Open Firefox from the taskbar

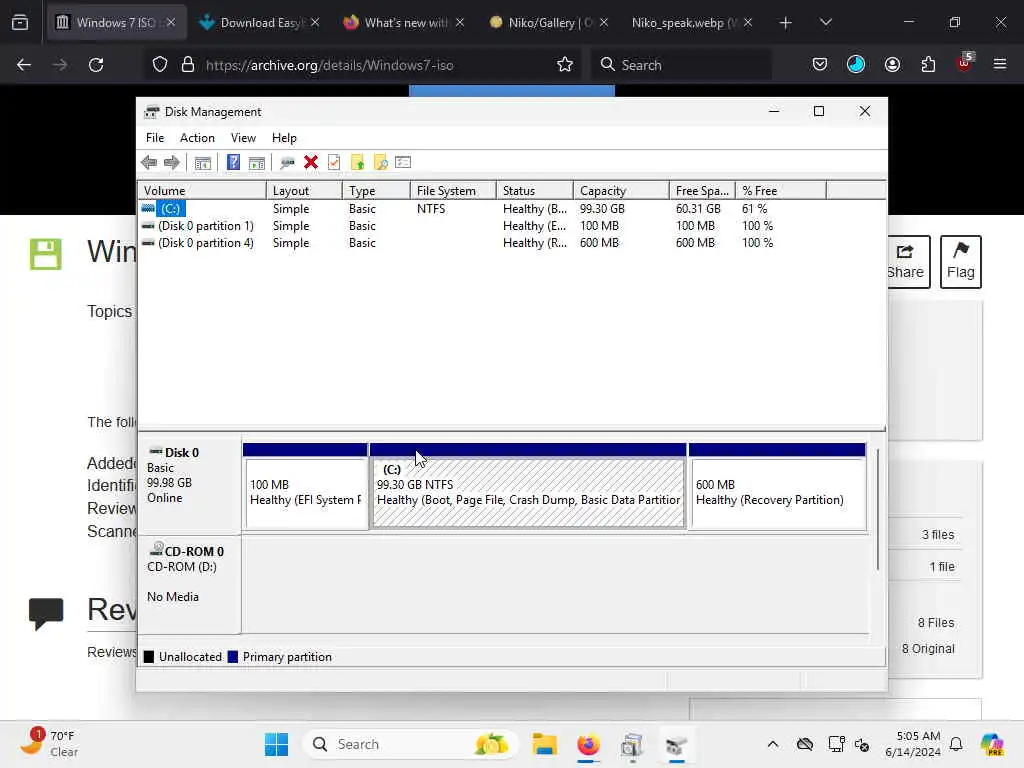(x=588, y=744)
